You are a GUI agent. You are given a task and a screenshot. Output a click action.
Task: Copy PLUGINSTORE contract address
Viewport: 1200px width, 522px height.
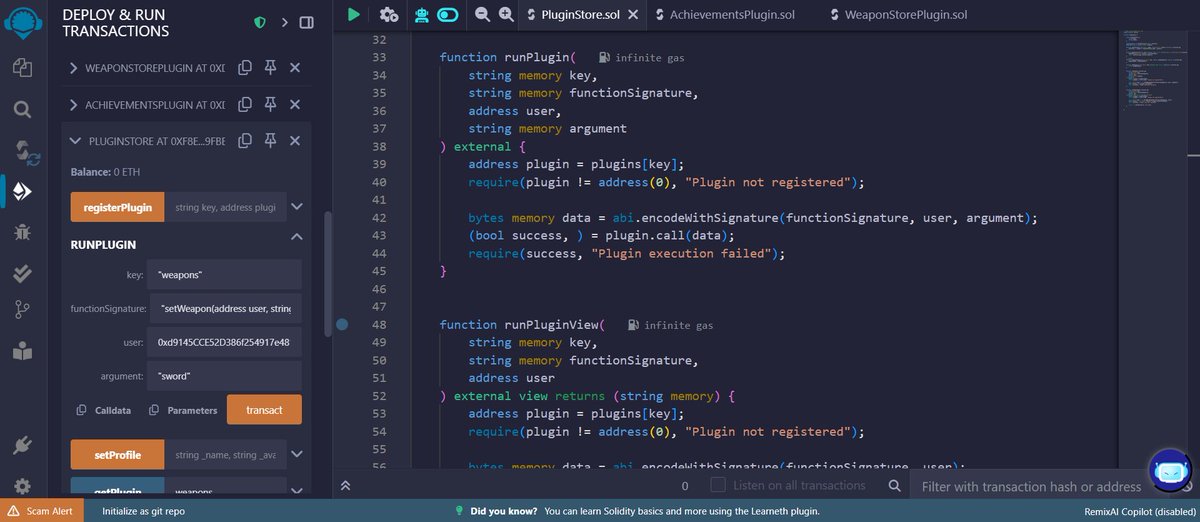[244, 141]
